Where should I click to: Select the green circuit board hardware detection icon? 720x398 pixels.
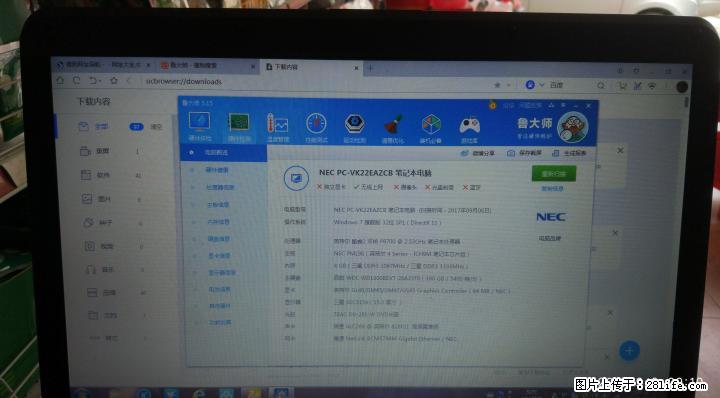(x=239, y=127)
